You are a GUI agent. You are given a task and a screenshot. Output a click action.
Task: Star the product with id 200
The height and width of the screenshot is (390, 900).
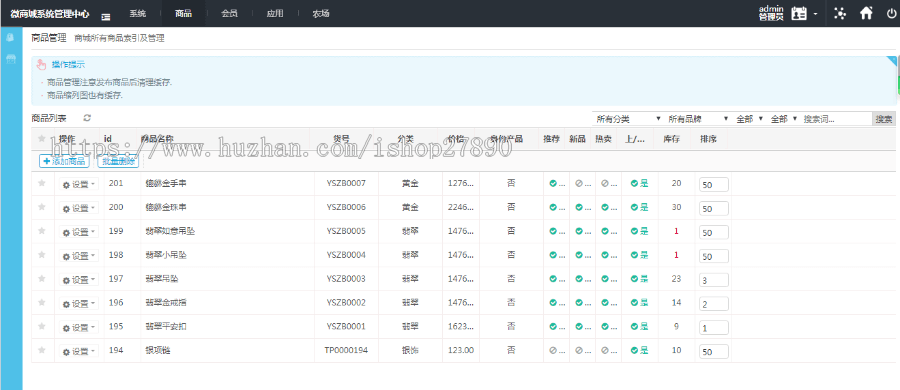[41, 207]
